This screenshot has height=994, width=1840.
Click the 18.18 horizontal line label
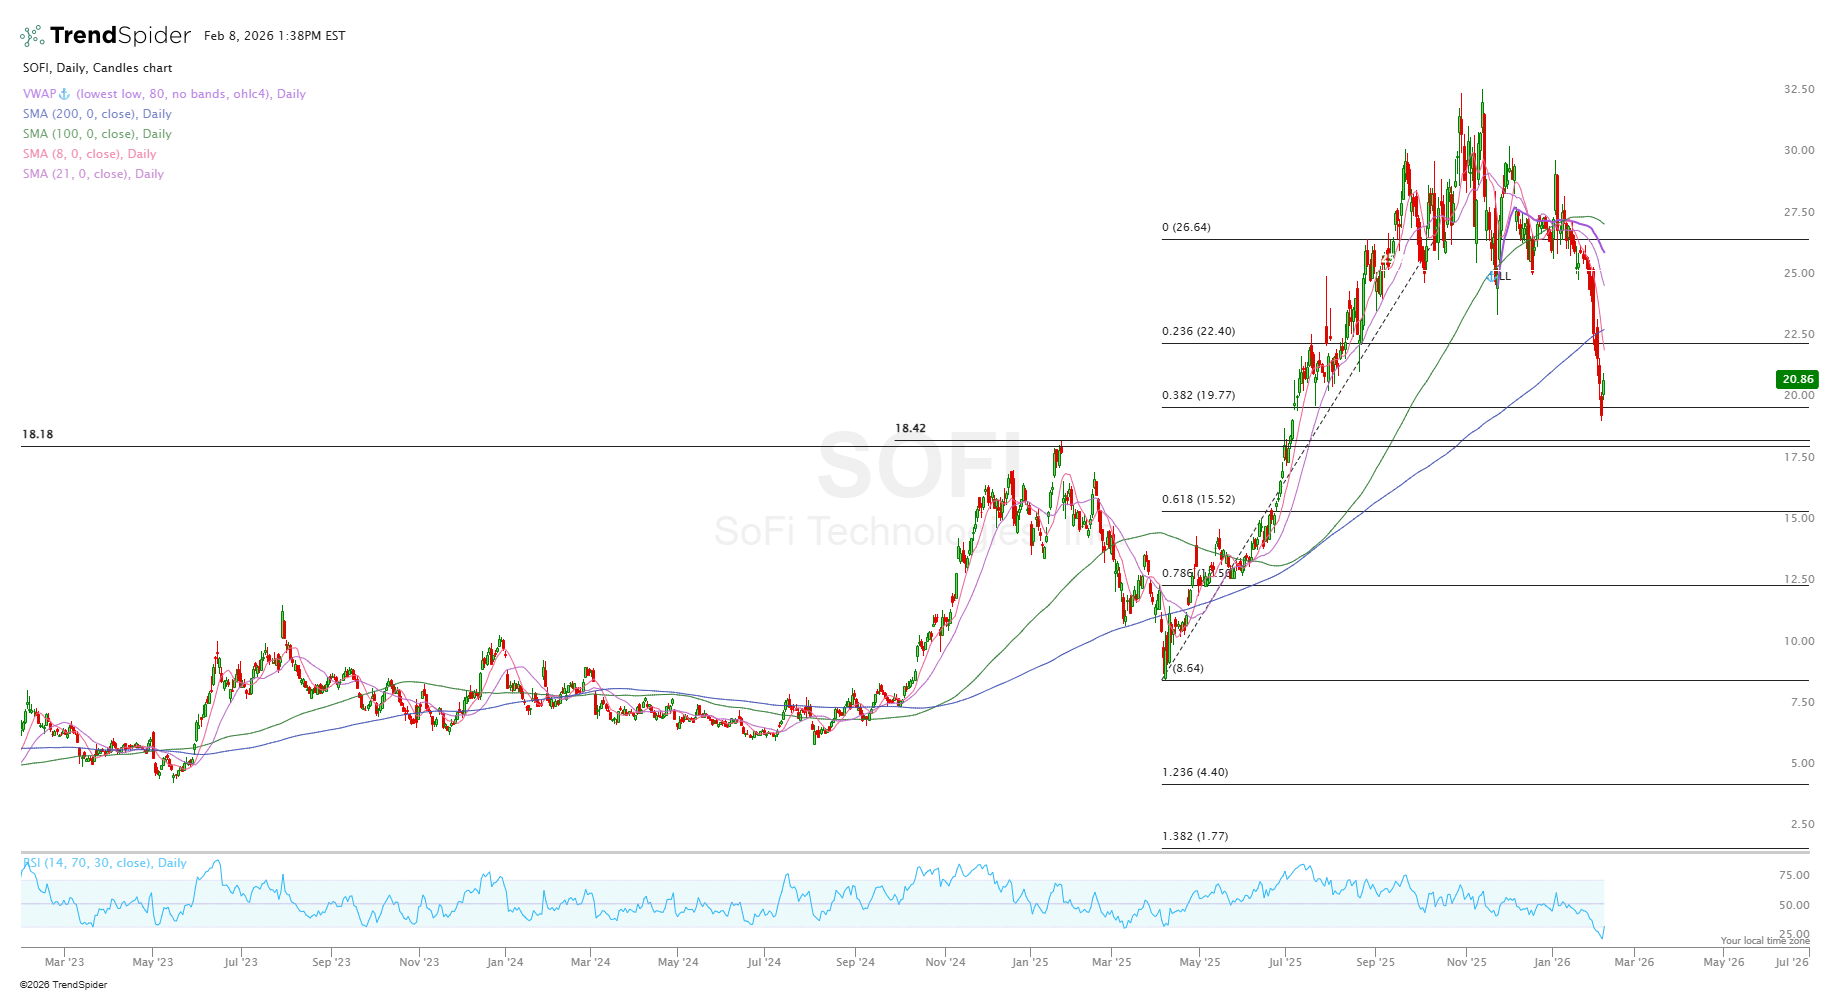(38, 435)
